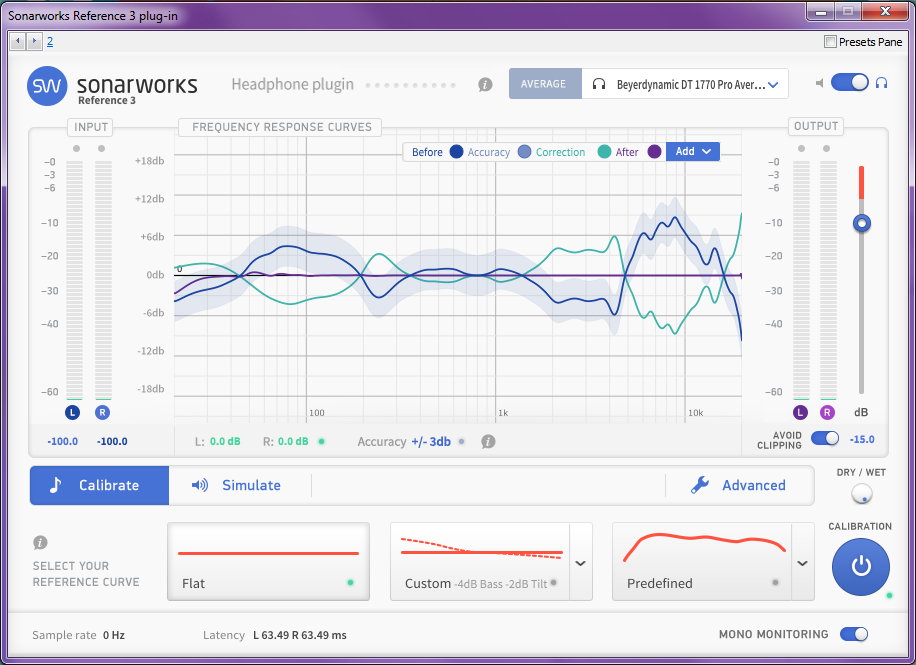Select the Predefined reference curve
The width and height of the screenshot is (916, 665).
pyautogui.click(x=702, y=562)
